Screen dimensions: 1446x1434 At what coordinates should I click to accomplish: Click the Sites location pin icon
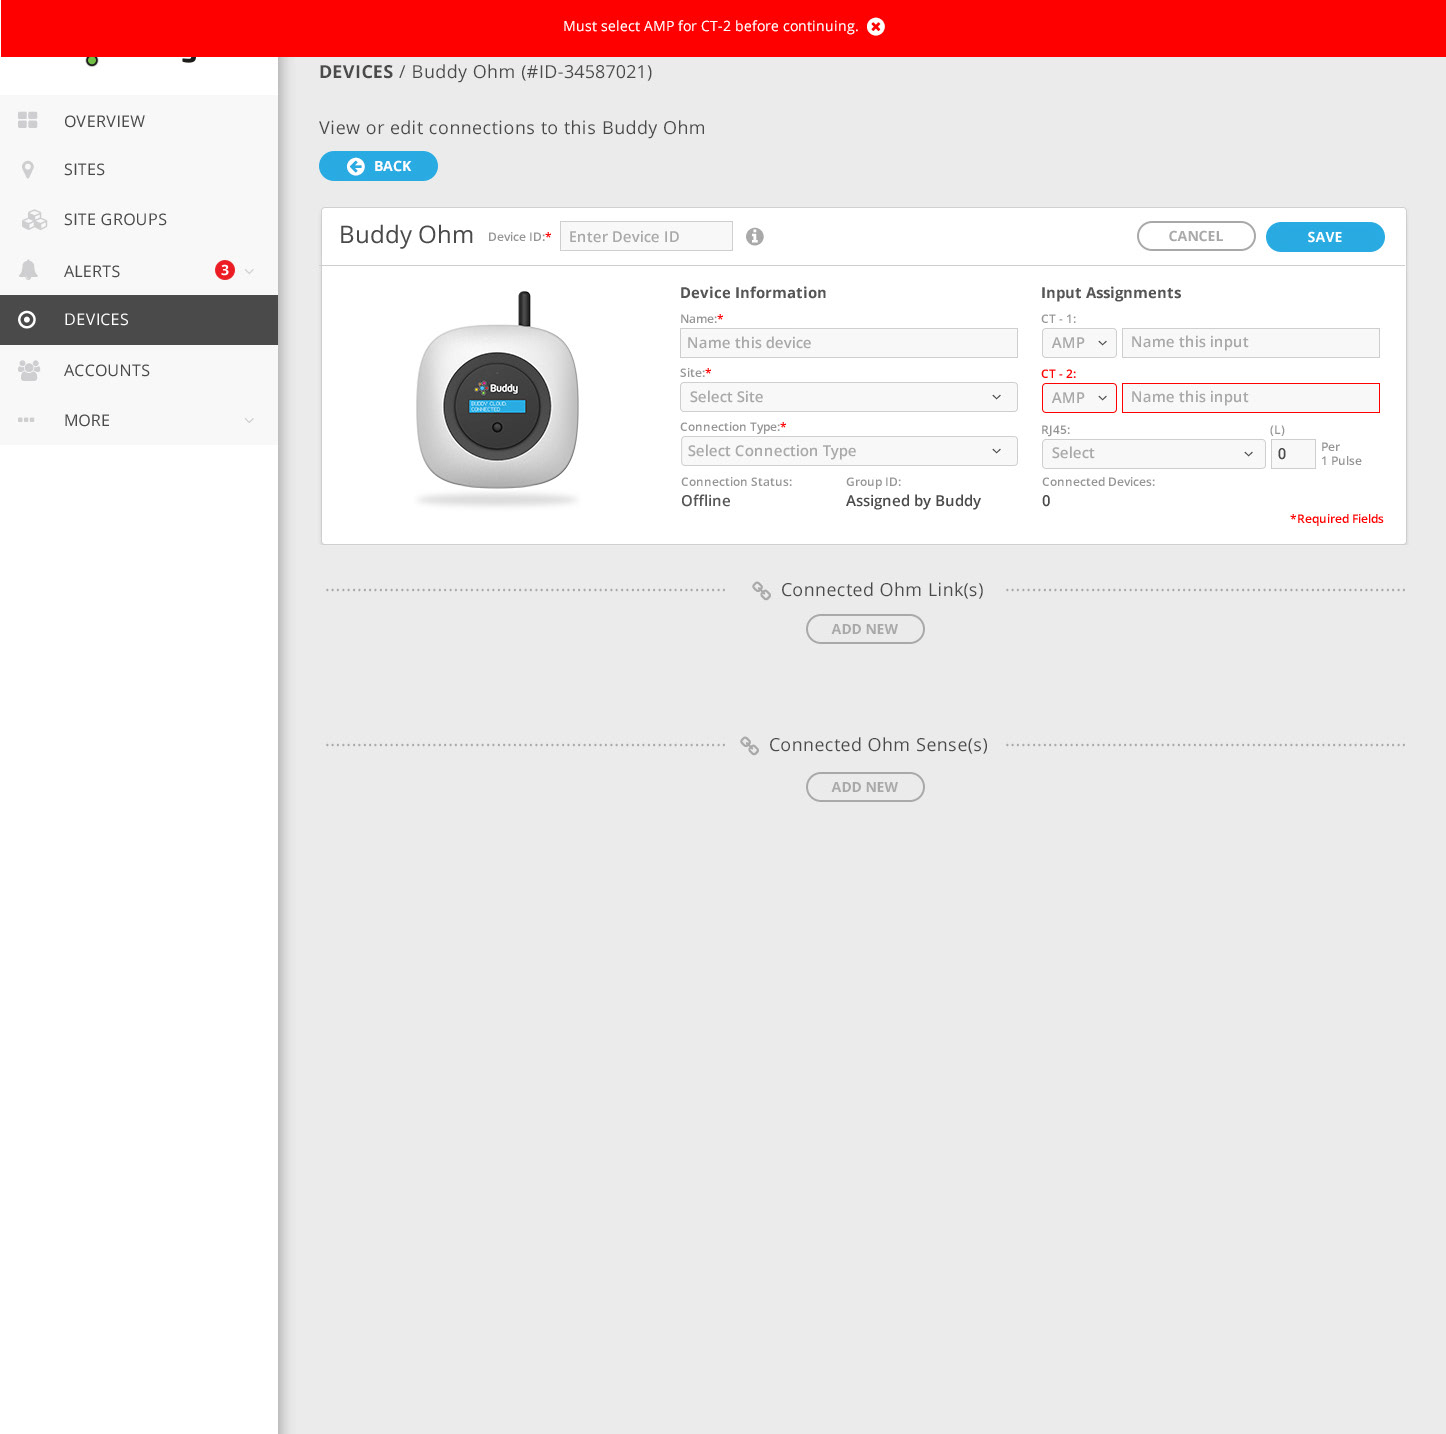[x=28, y=170]
